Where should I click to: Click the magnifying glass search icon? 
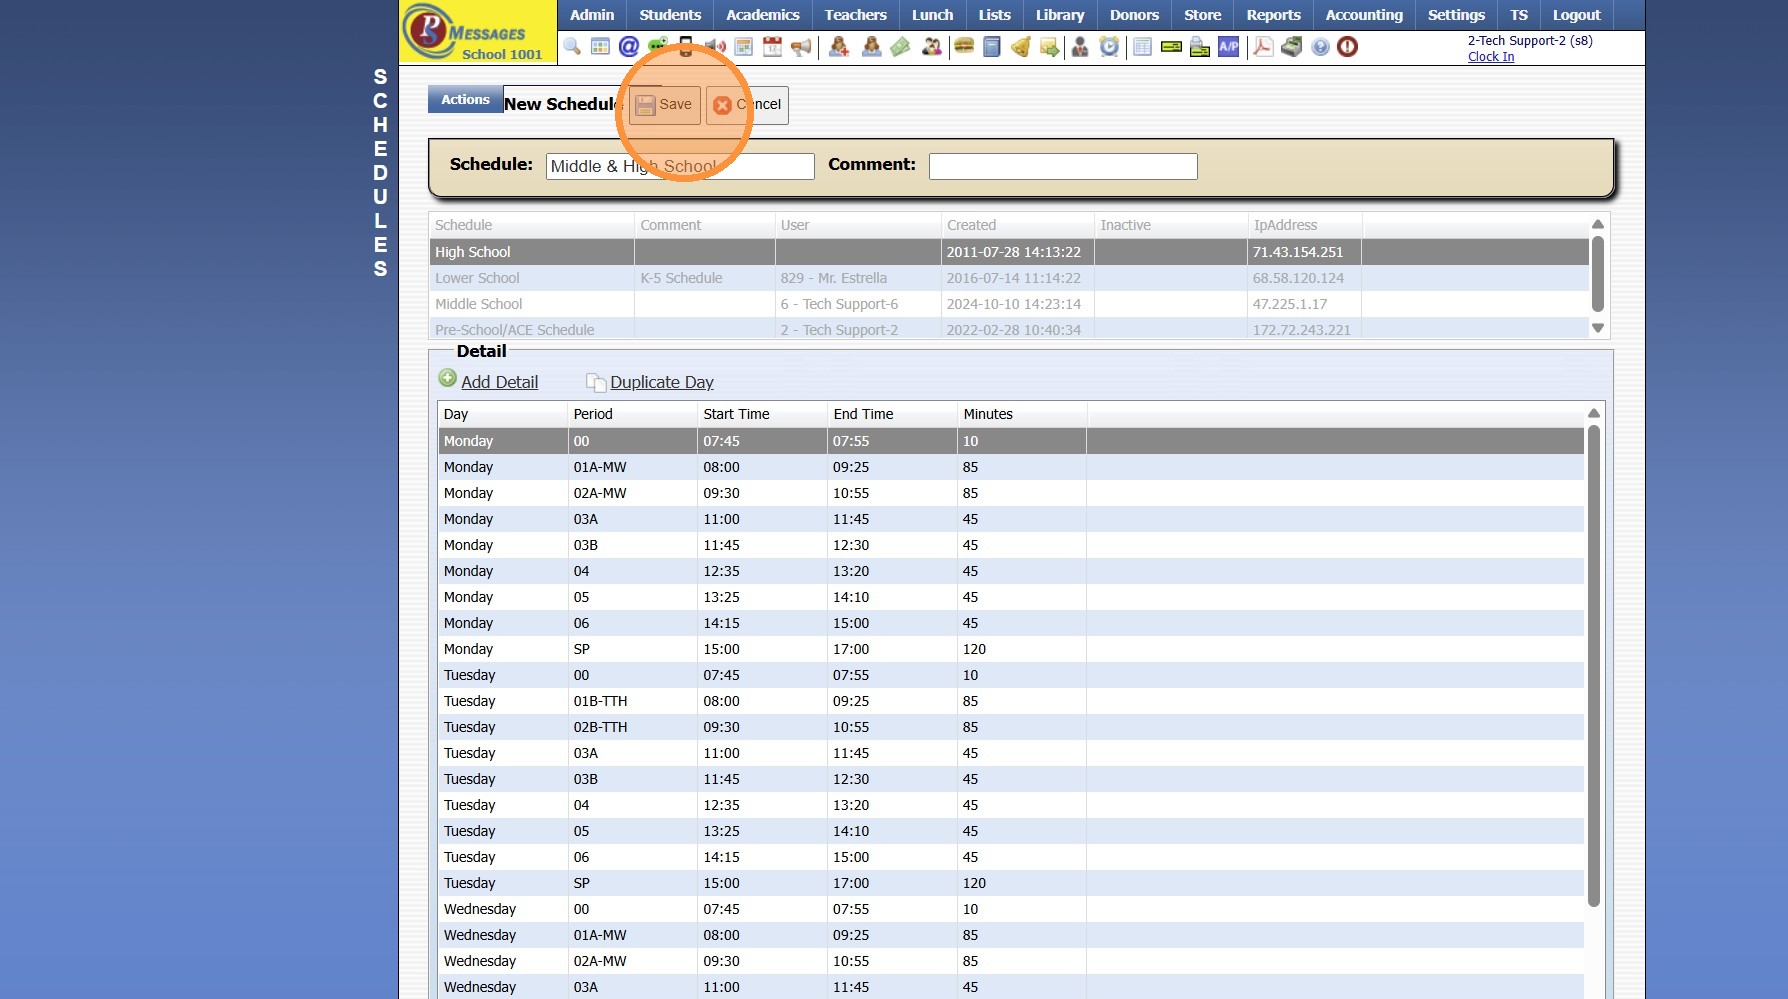pyautogui.click(x=572, y=47)
